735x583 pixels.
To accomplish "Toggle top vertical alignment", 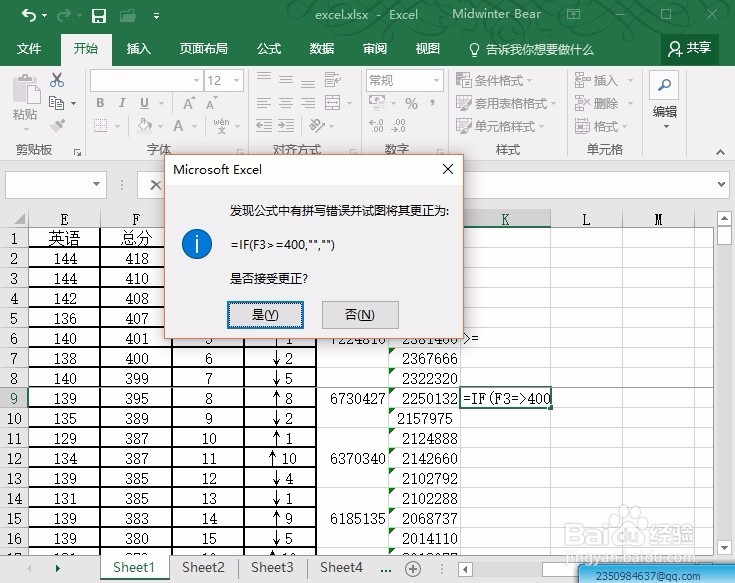I will click(x=263, y=76).
